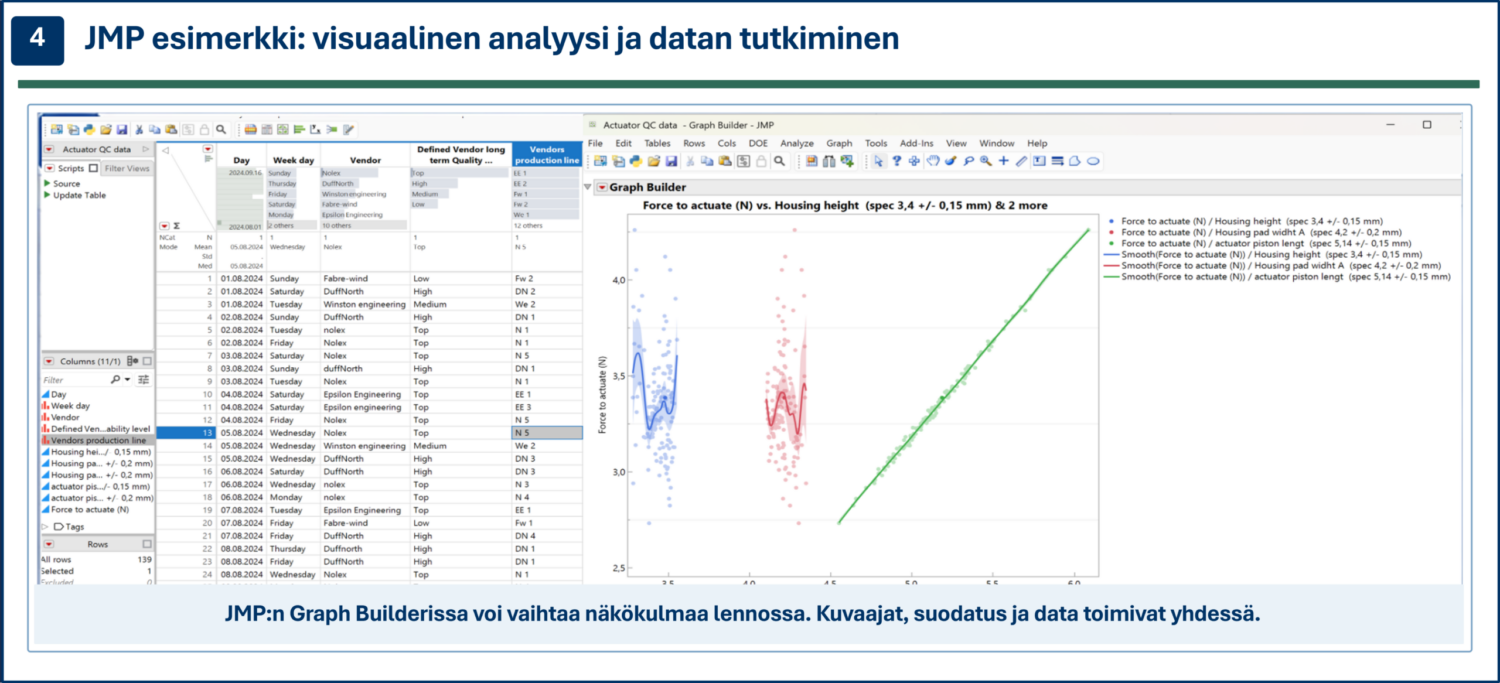Image resolution: width=1500 pixels, height=683 pixels.
Task: Click New Data Table icon in data table toolbar
Action: click(x=57, y=129)
